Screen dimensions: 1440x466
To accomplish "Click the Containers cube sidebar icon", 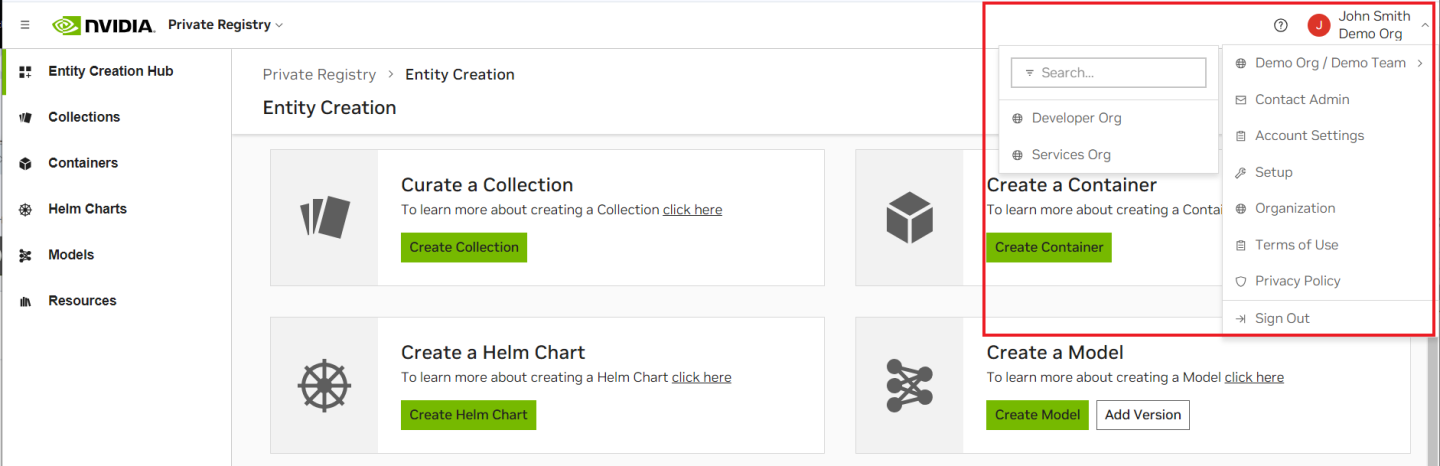I will pyautogui.click(x=25, y=163).
